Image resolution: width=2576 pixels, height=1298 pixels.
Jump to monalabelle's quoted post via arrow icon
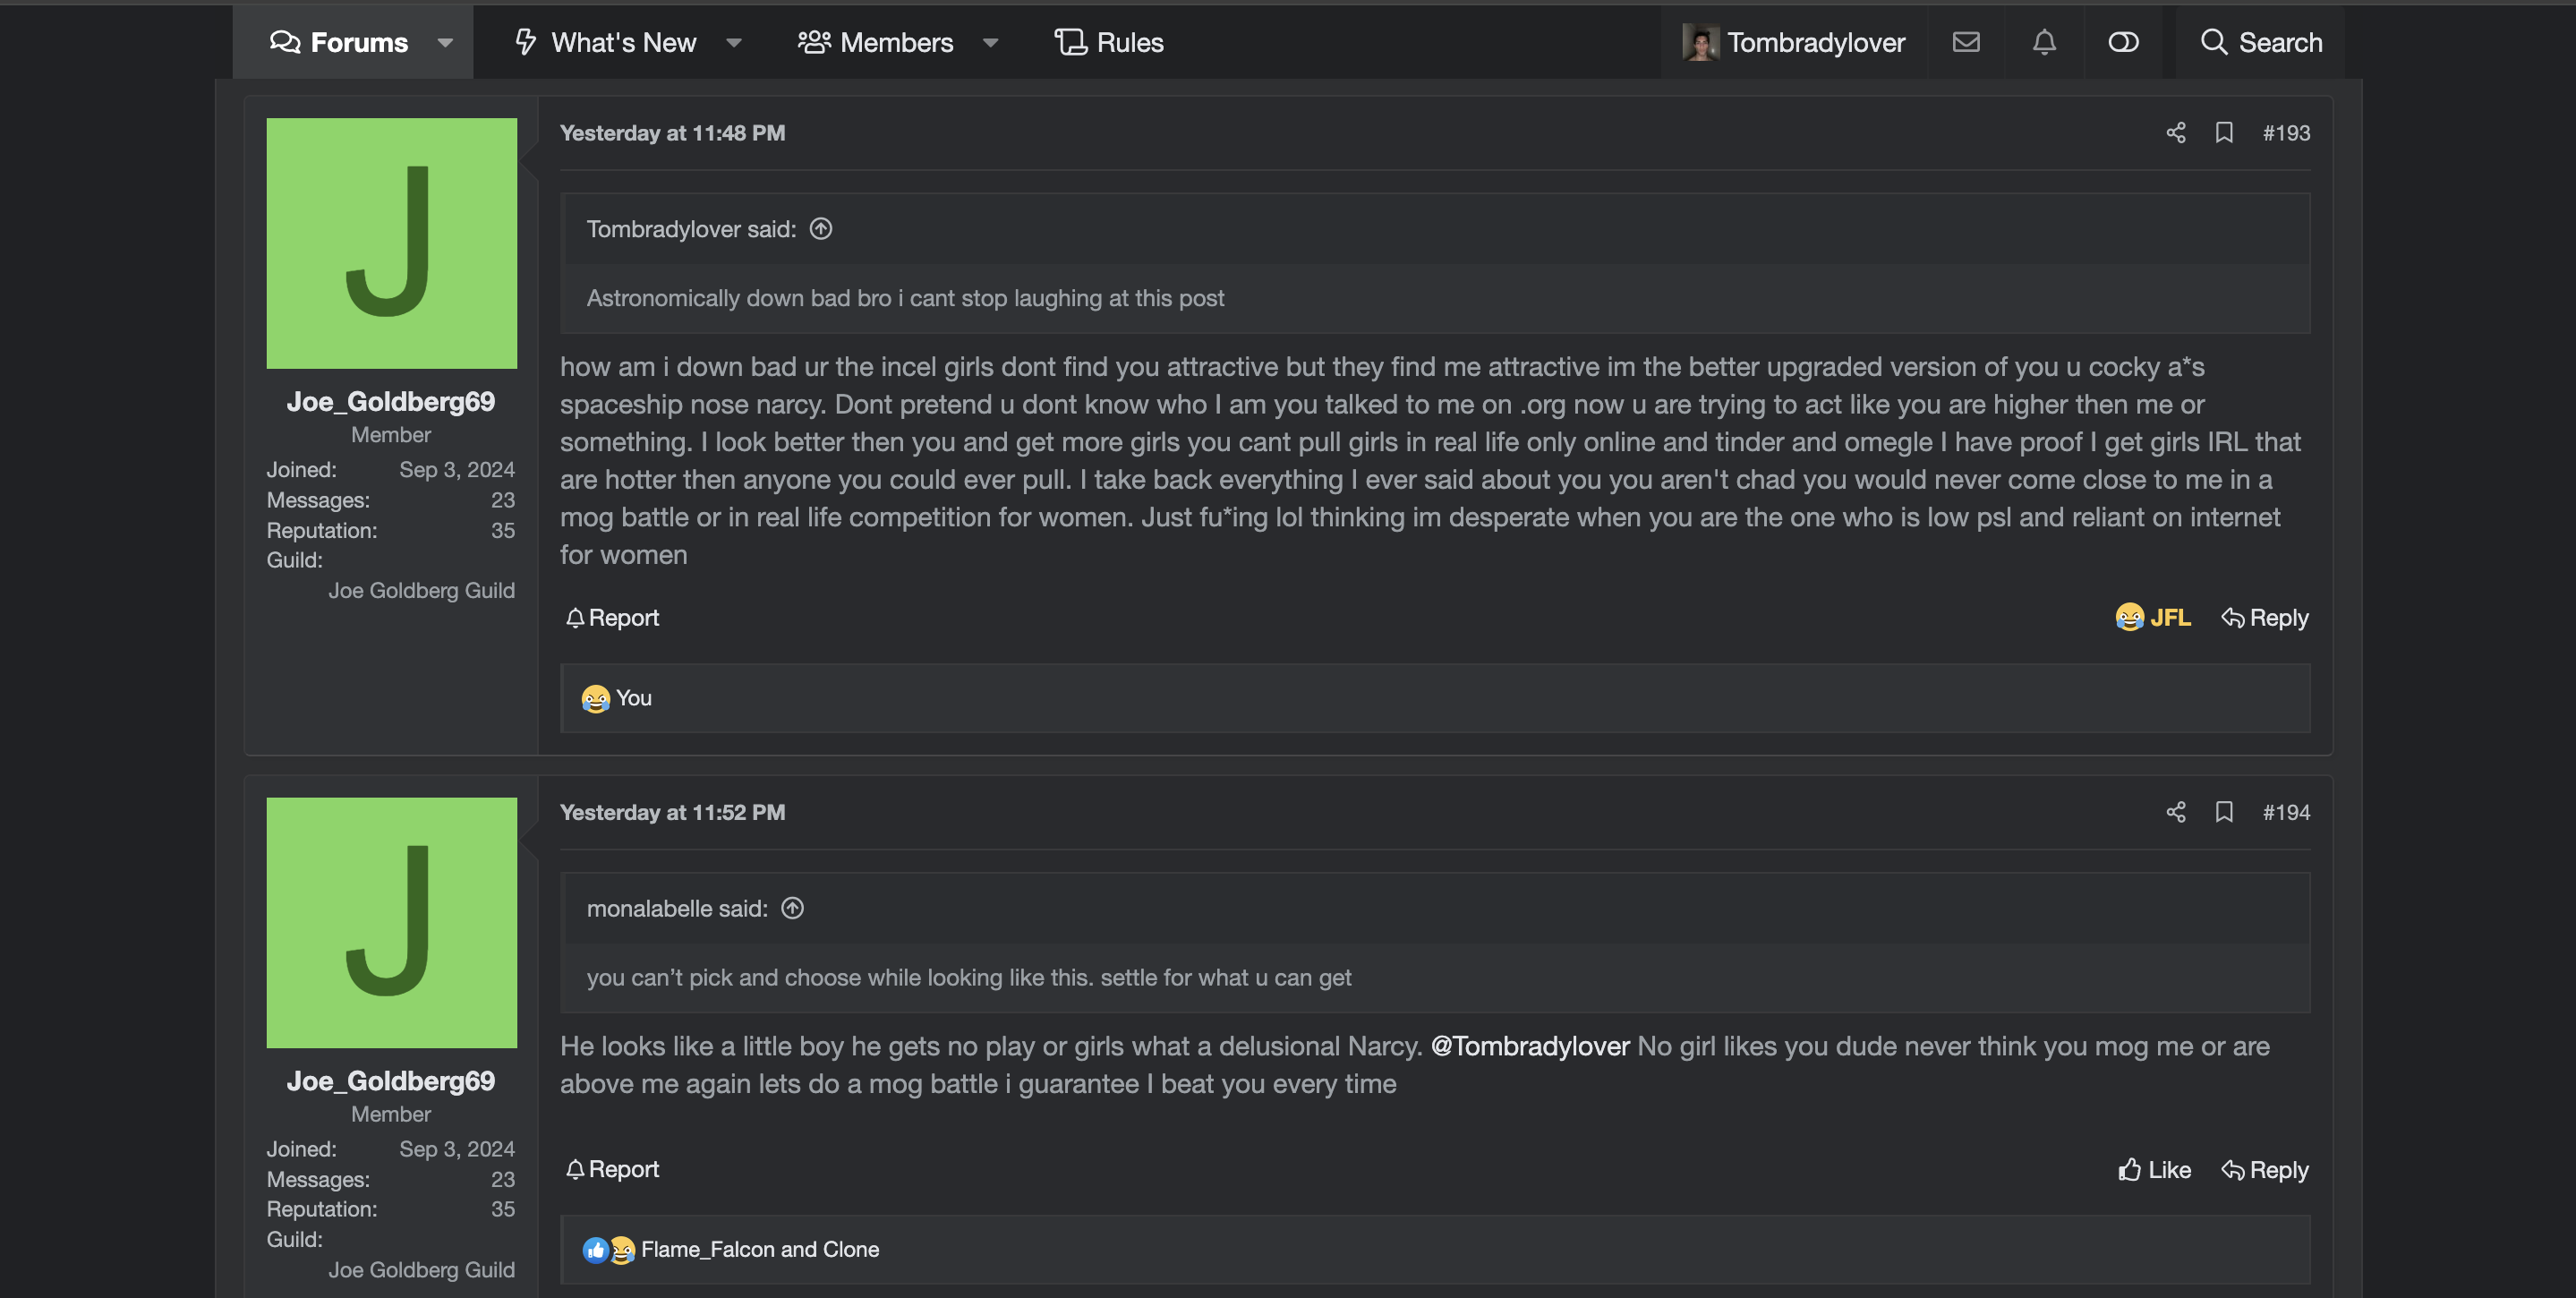[792, 908]
